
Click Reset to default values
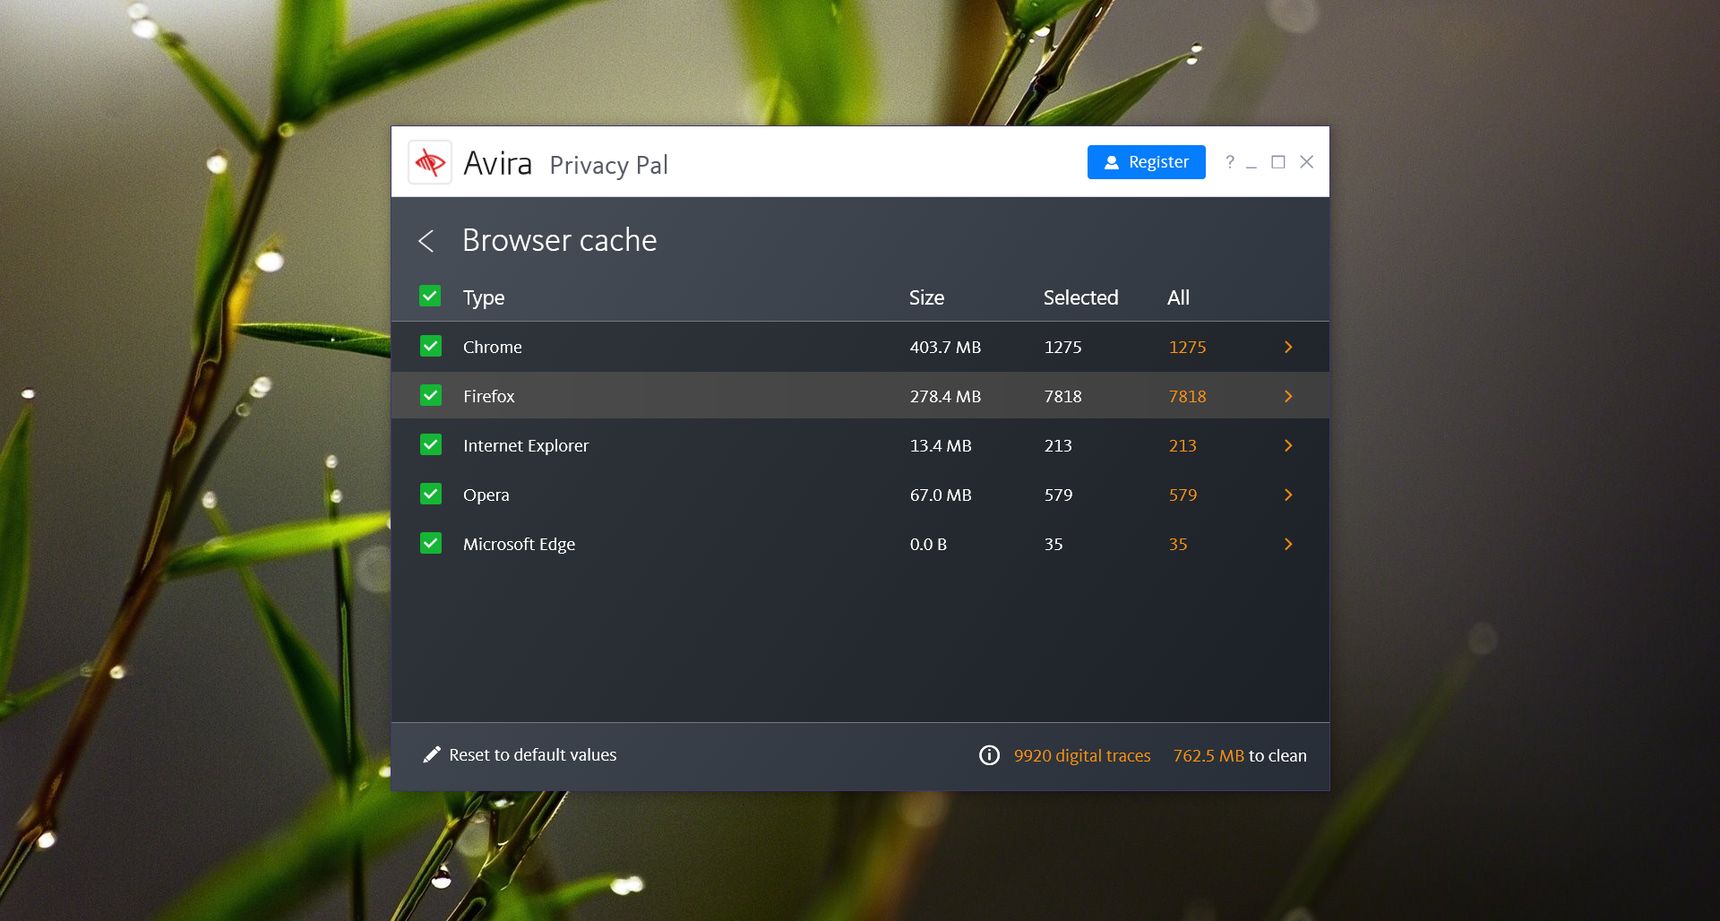coord(533,755)
